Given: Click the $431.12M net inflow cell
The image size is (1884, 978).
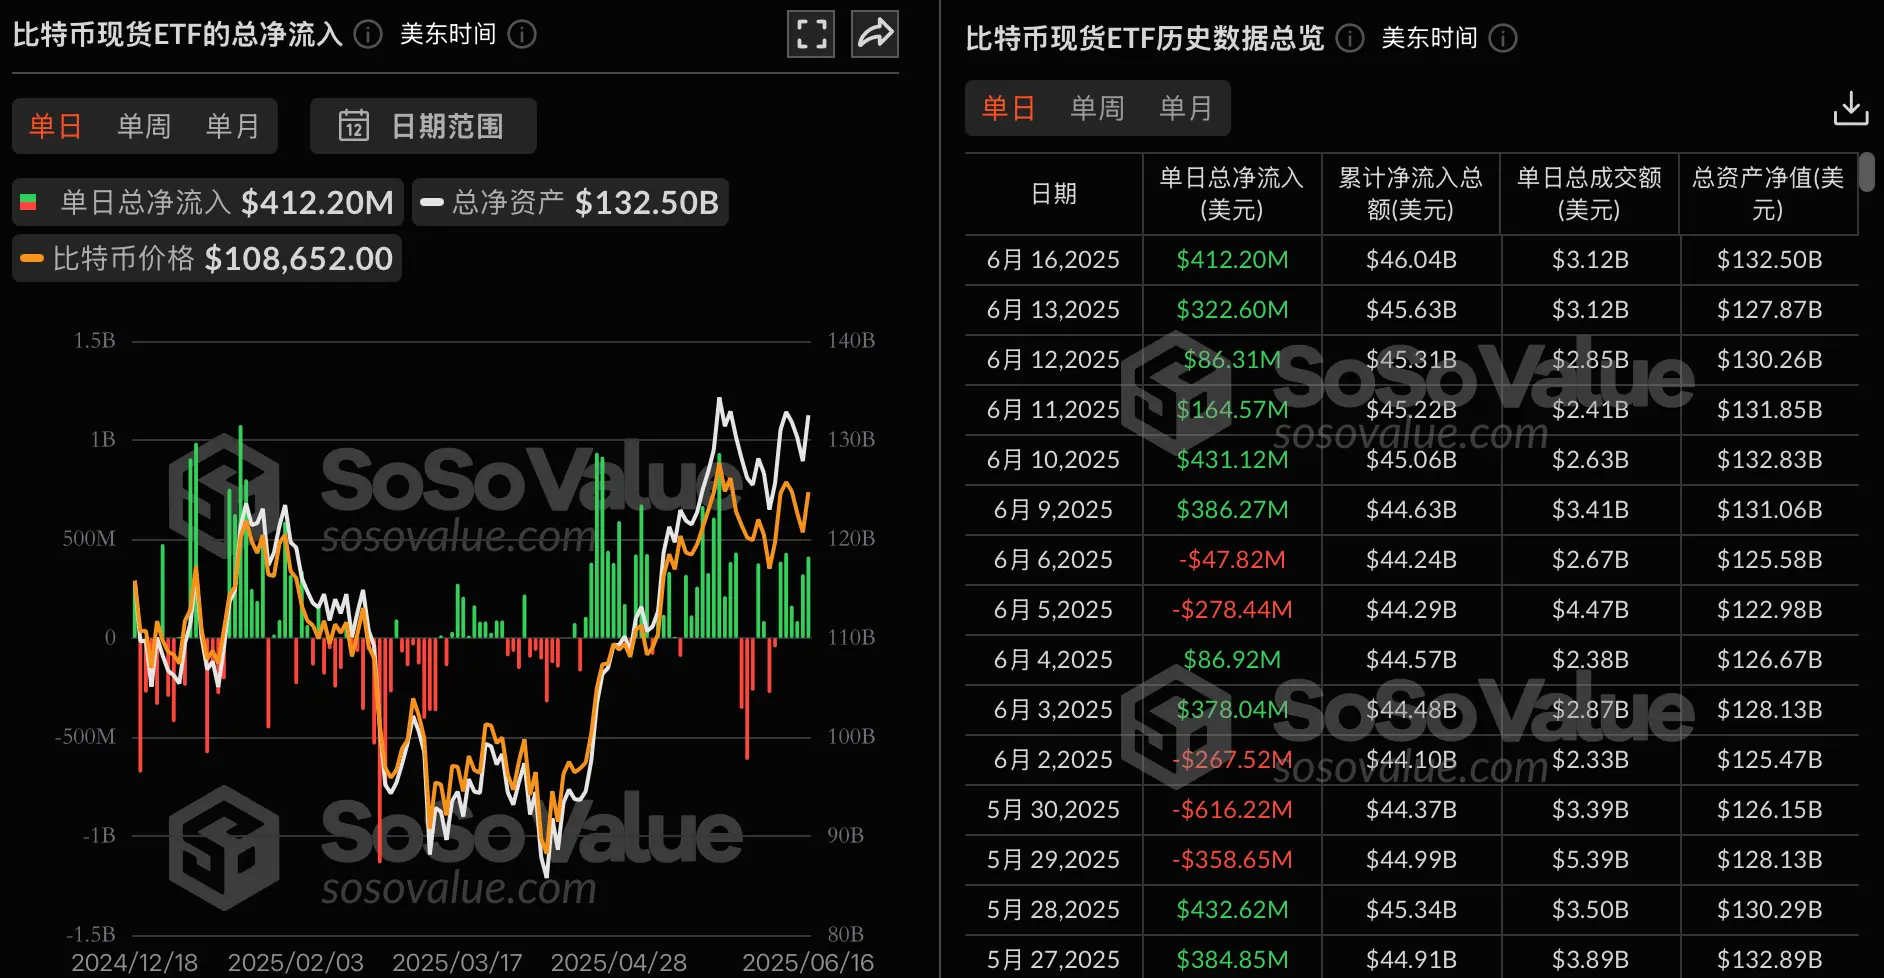Looking at the screenshot, I should pyautogui.click(x=1232, y=460).
